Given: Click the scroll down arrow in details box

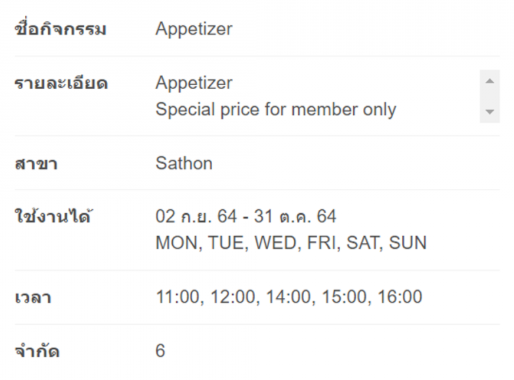Looking at the screenshot, I should (490, 112).
